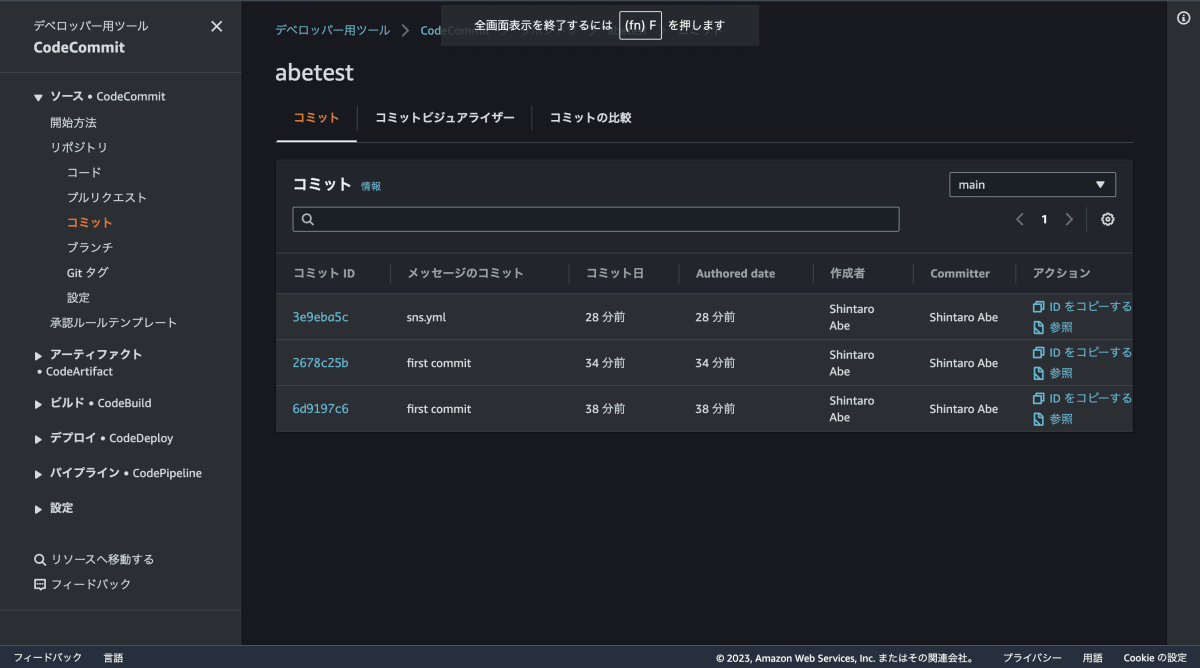Image resolution: width=1200 pixels, height=668 pixels.
Task: Copy ID for commit 2678c25b
Action: coord(1082,352)
